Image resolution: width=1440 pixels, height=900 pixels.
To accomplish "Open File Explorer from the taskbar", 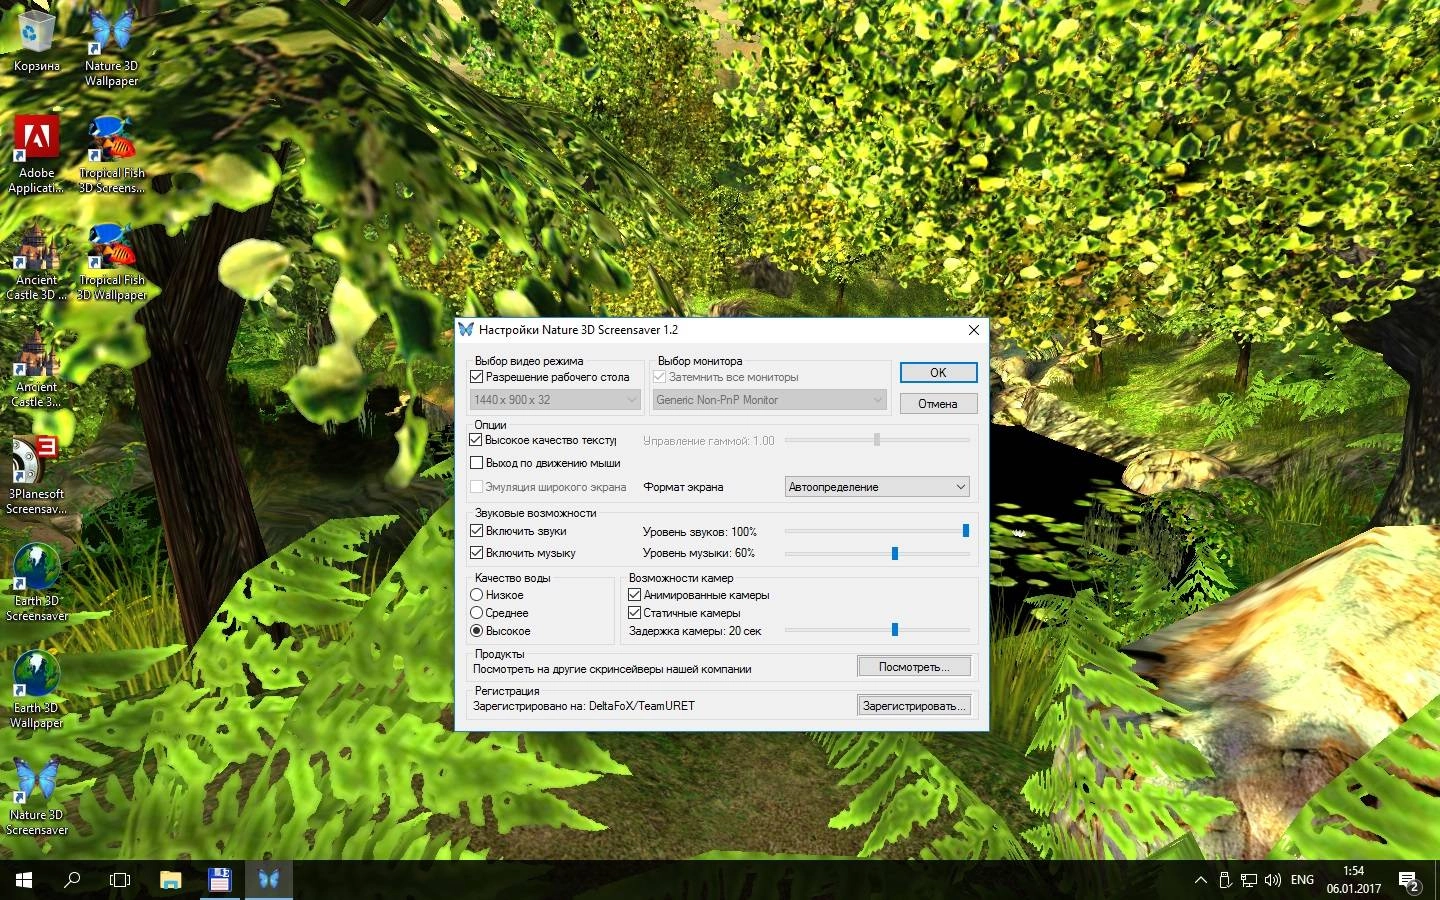I will coord(171,880).
